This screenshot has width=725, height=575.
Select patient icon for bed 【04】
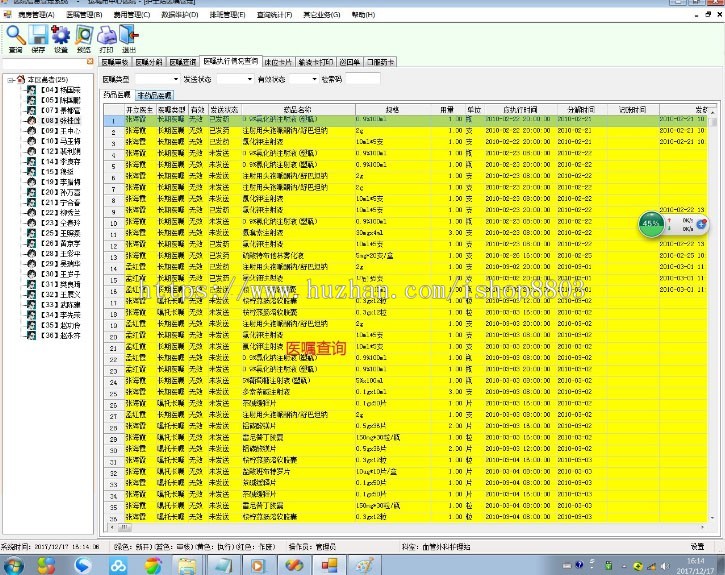[33, 90]
